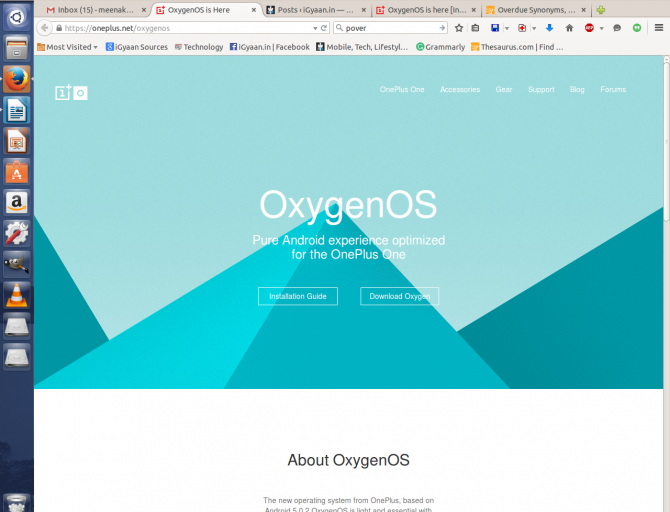Screen dimensions: 670x512
Task: Open the Firefox downloads arrow icon
Action: click(549, 28)
